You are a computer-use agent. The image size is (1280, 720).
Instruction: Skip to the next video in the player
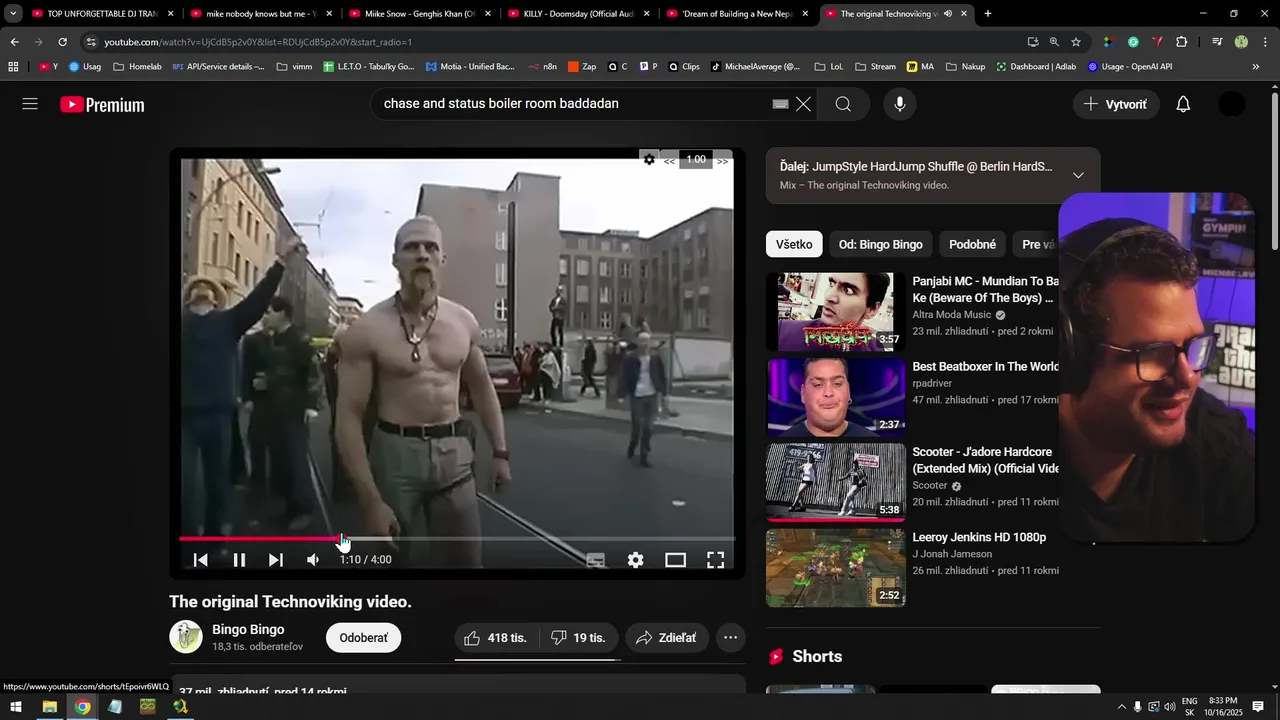point(276,560)
